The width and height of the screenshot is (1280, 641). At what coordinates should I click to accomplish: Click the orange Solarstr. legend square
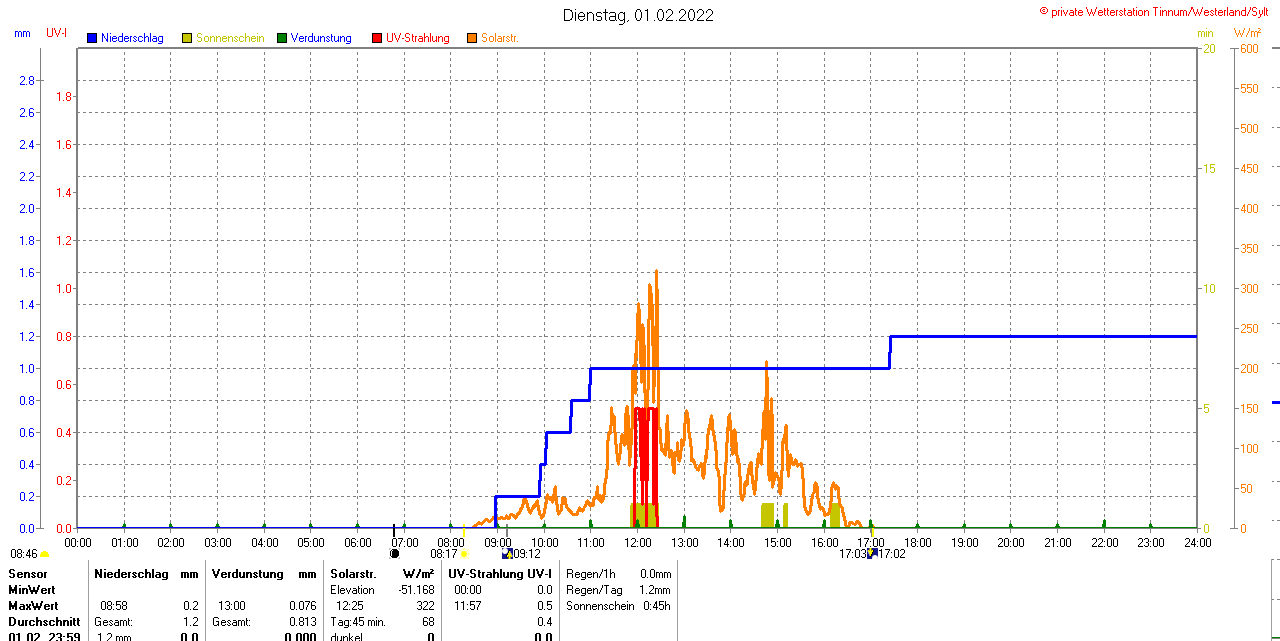pos(472,38)
